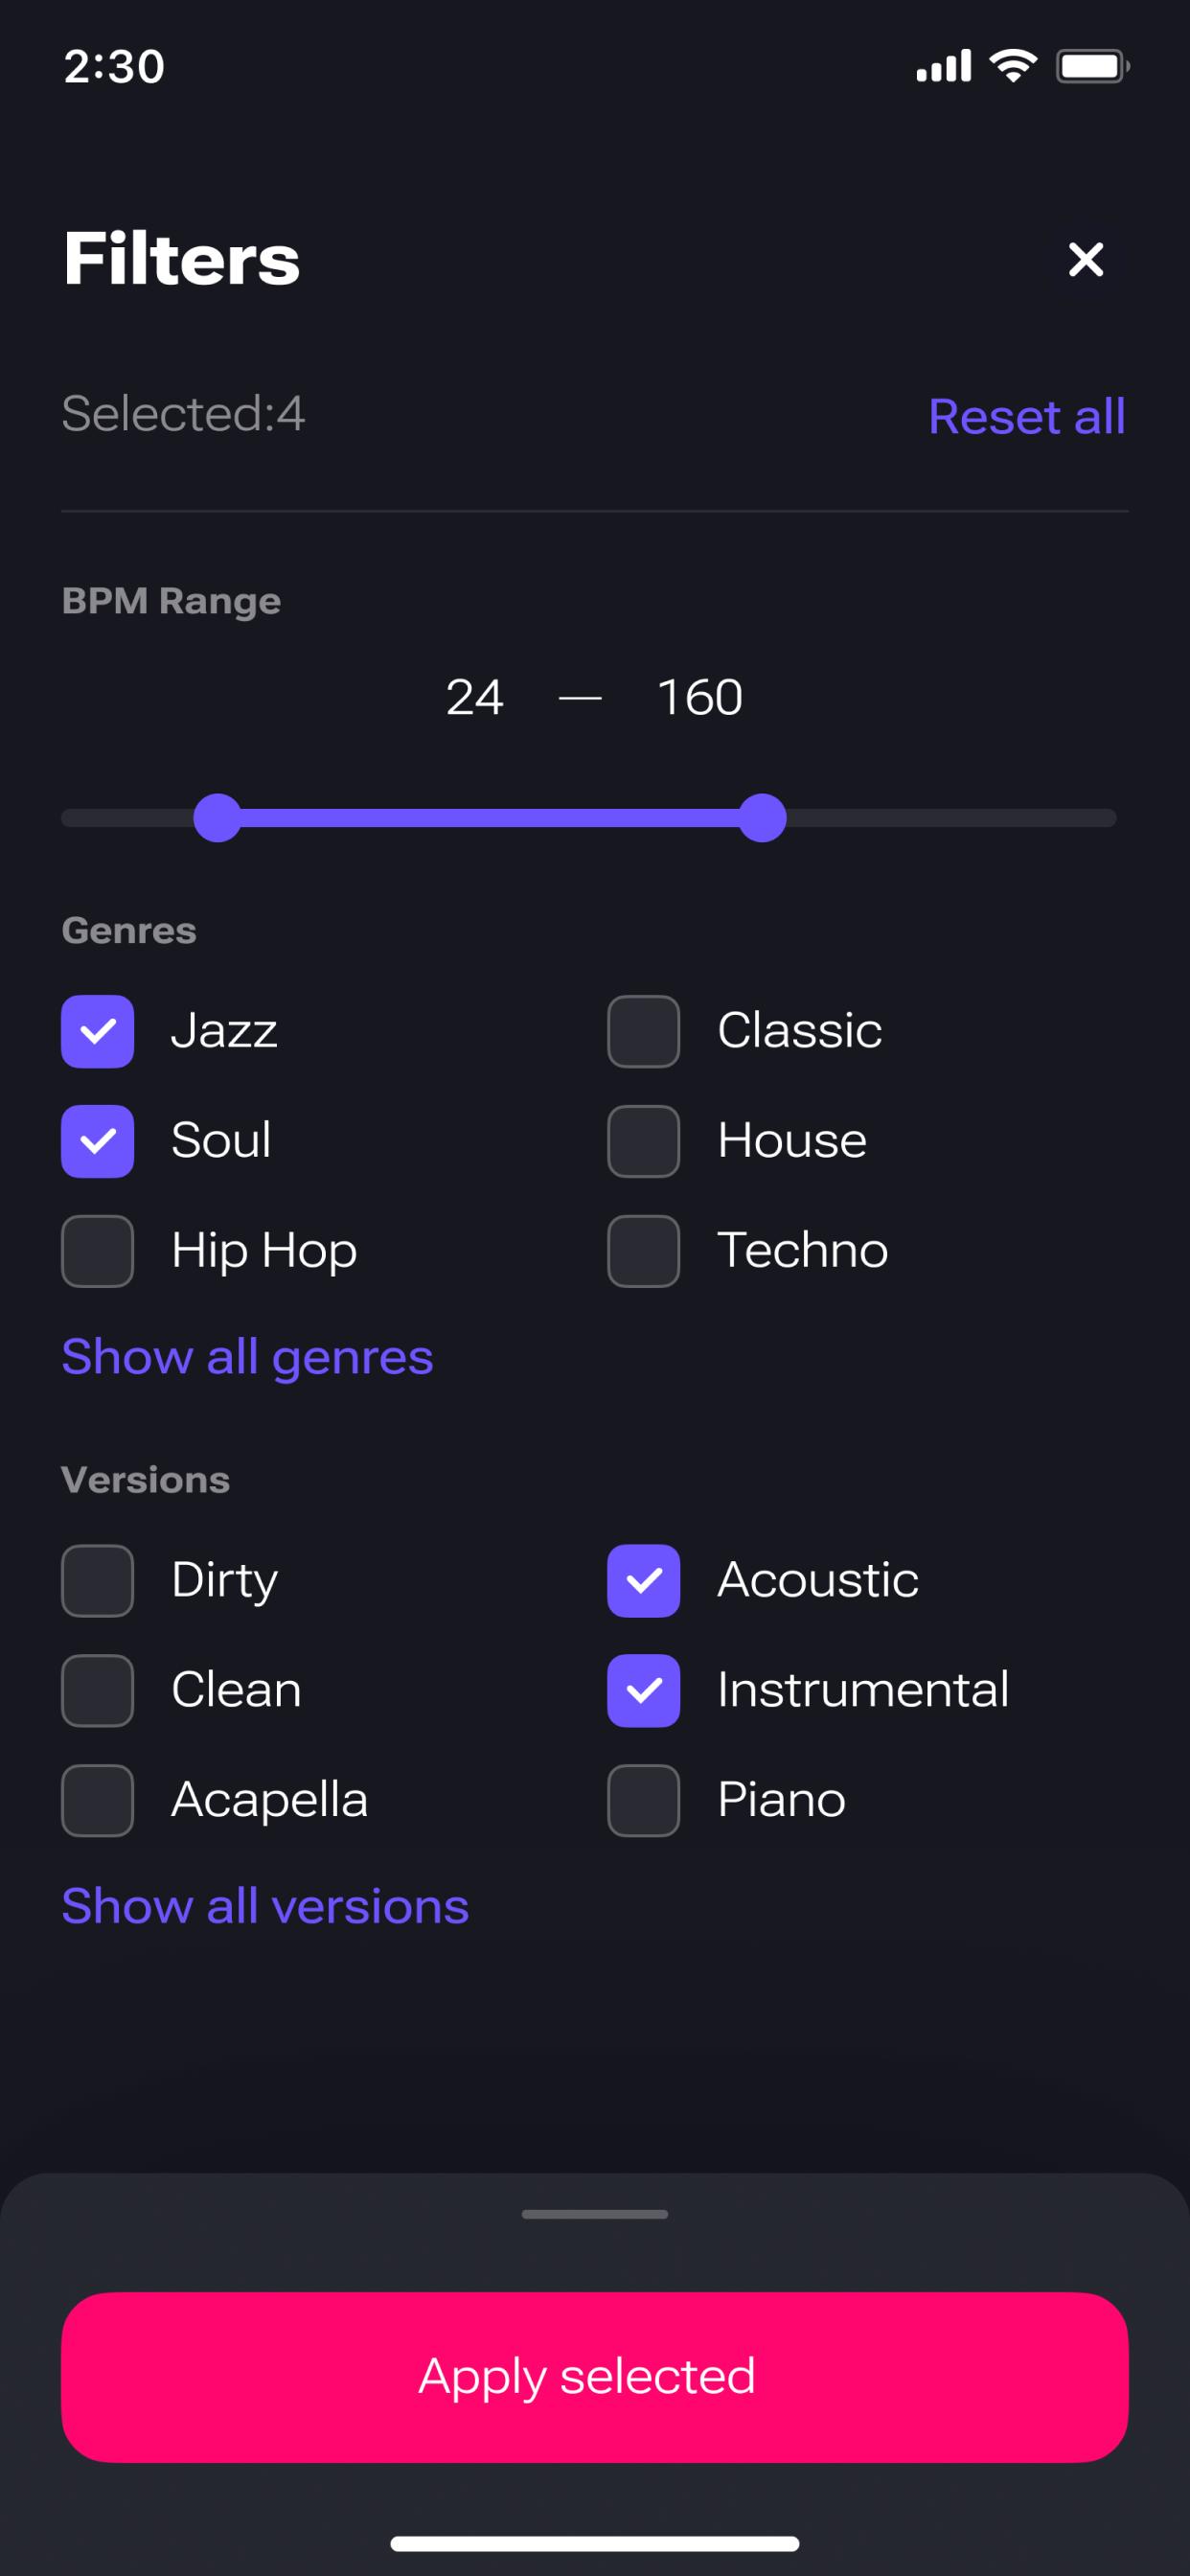1190x2576 pixels.
Task: Uncheck the Jazz genre checkbox
Action: [98, 1031]
